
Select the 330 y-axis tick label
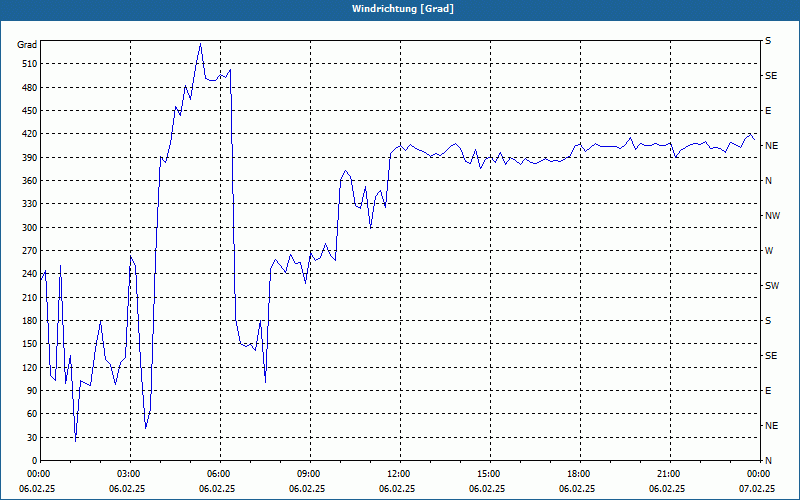coord(30,204)
